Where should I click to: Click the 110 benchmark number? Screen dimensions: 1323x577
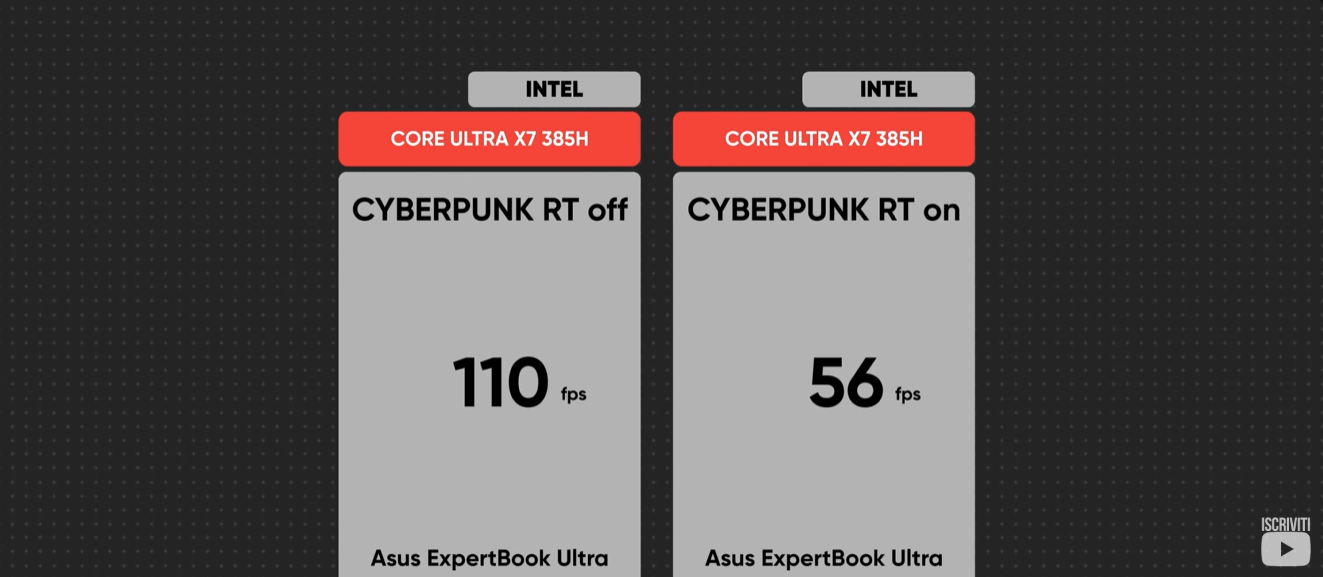coord(501,383)
